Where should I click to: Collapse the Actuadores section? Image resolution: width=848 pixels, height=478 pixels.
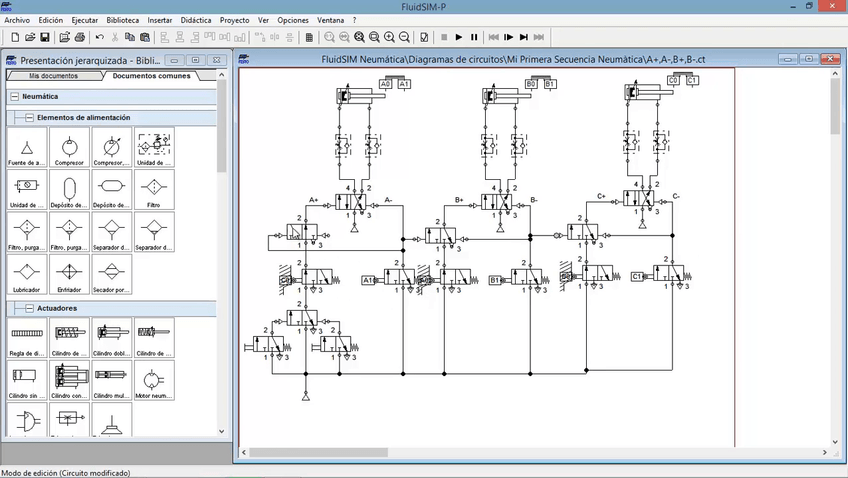point(30,308)
